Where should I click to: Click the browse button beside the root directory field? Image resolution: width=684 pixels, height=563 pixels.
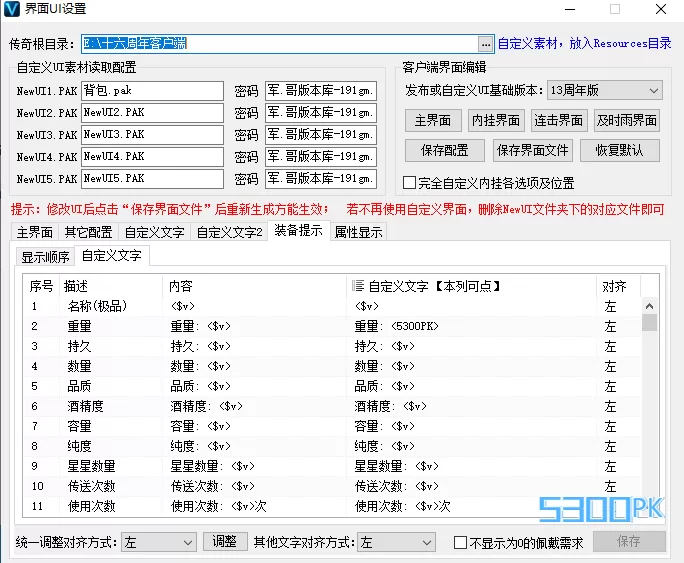pyautogui.click(x=486, y=44)
